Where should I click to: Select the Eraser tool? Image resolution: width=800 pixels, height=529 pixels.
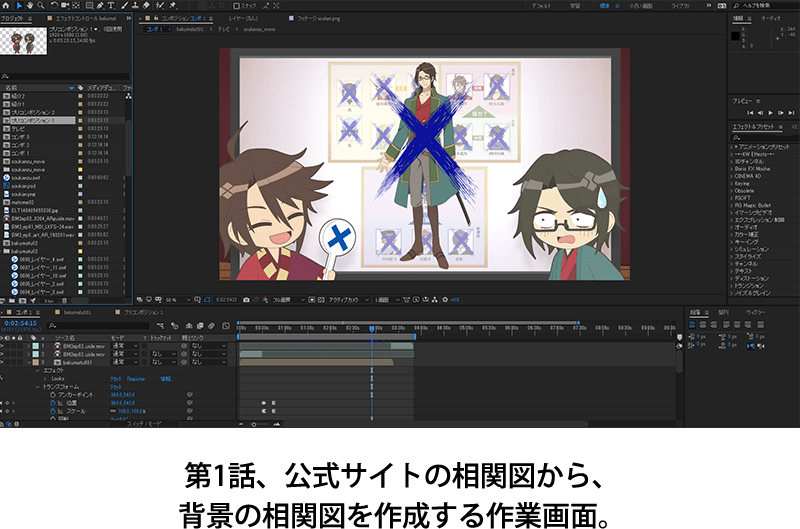click(x=146, y=5)
